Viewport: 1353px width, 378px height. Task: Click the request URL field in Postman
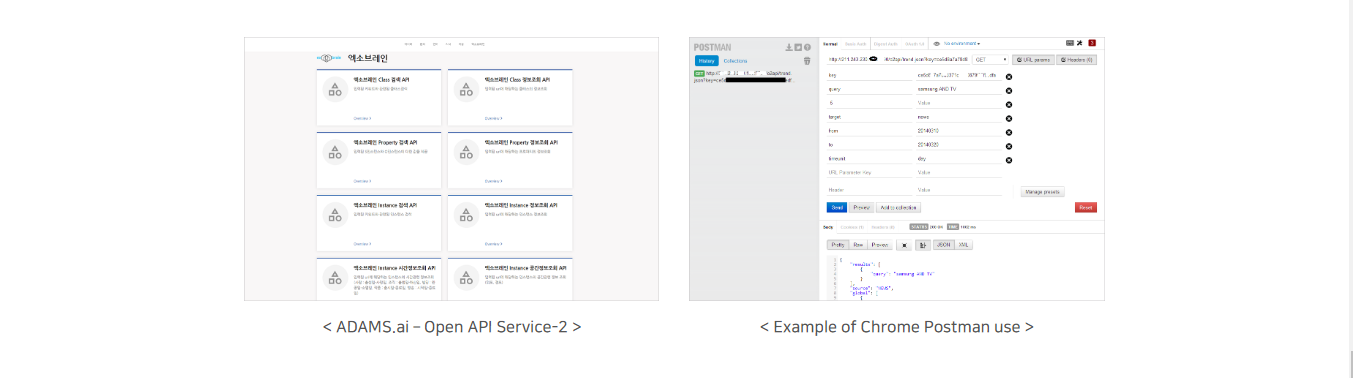point(897,60)
